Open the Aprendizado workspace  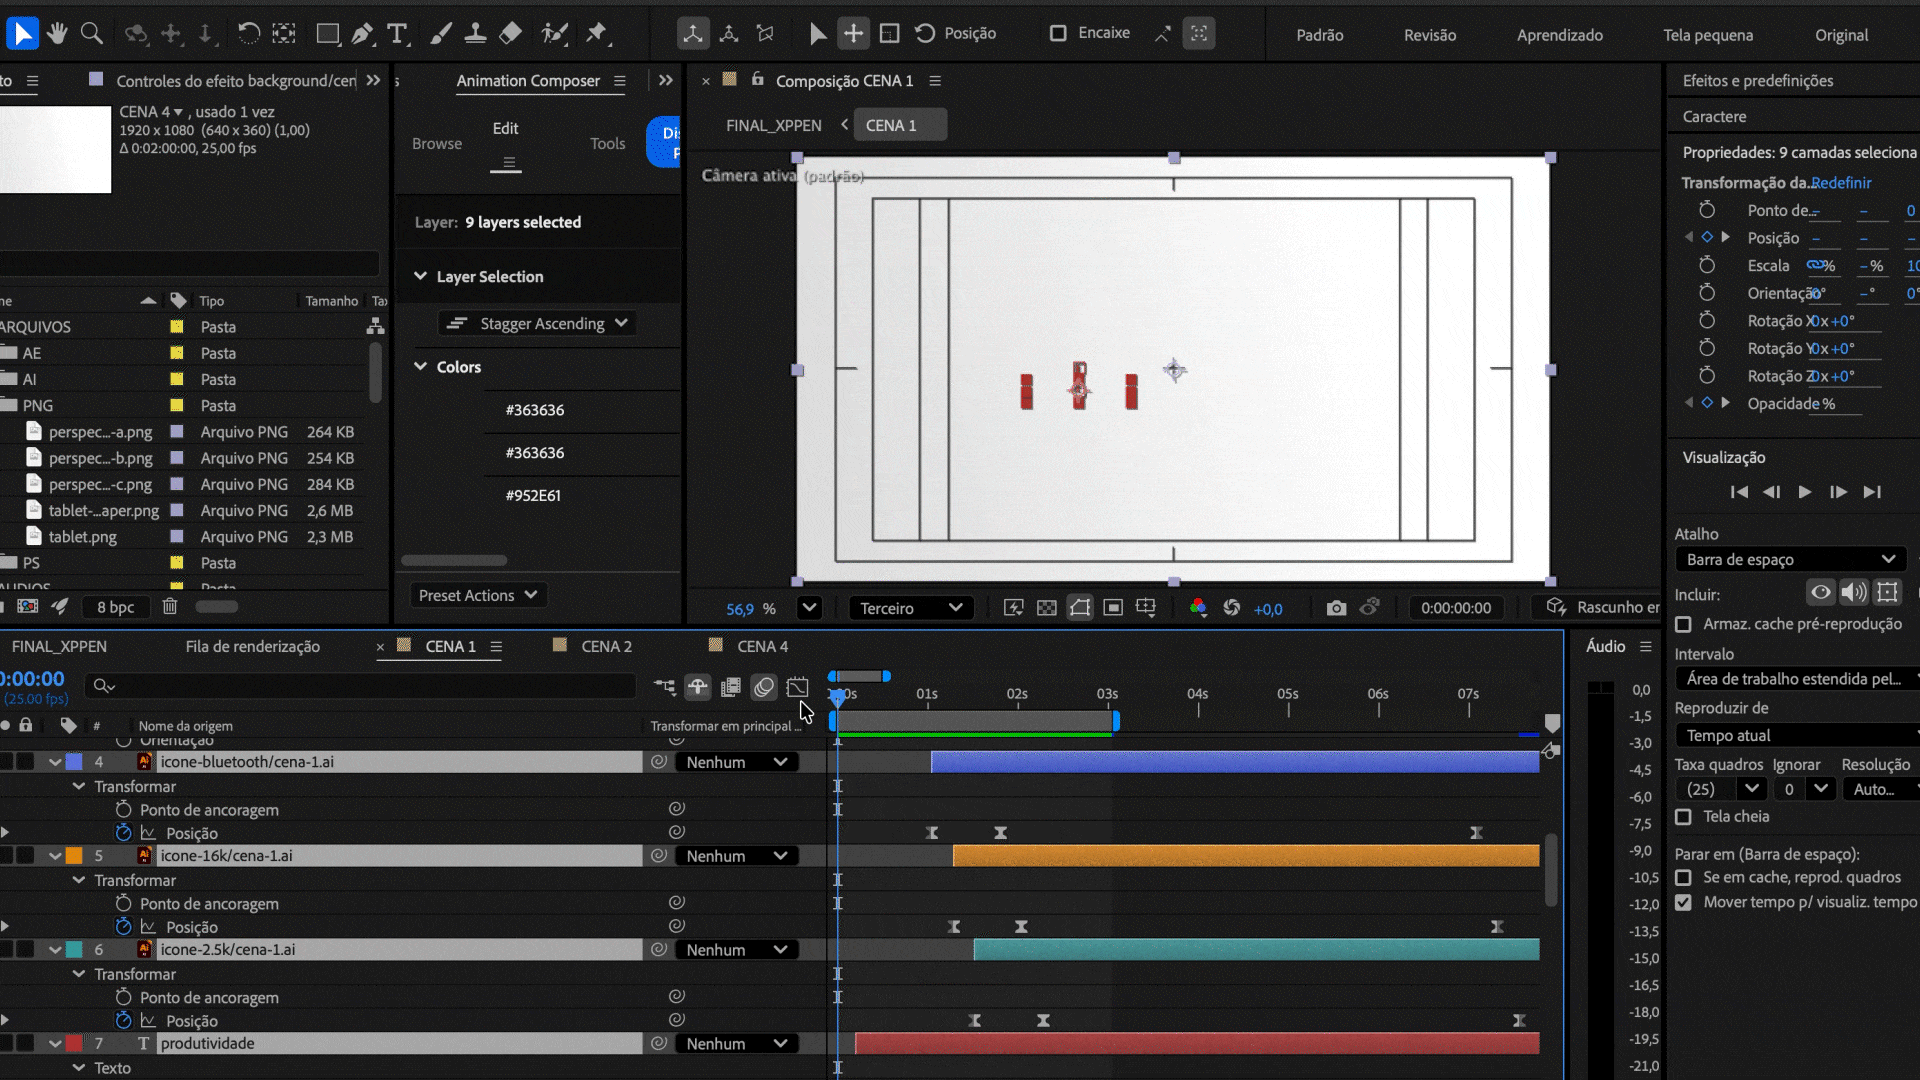pos(1559,35)
